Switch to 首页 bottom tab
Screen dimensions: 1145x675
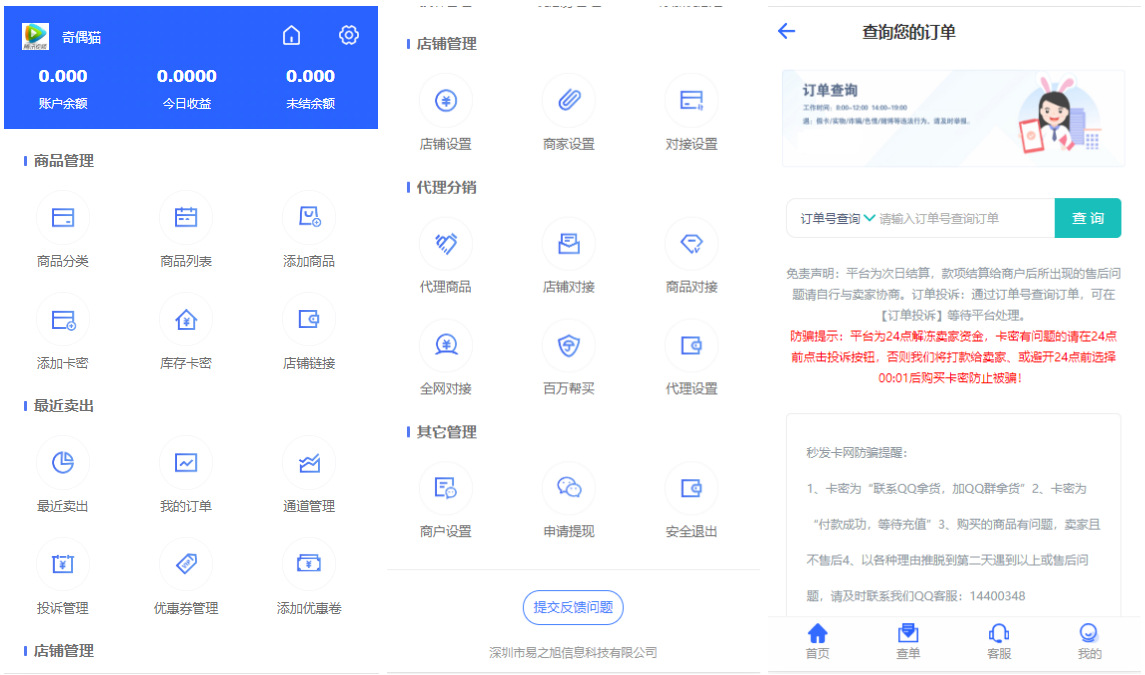[x=818, y=641]
